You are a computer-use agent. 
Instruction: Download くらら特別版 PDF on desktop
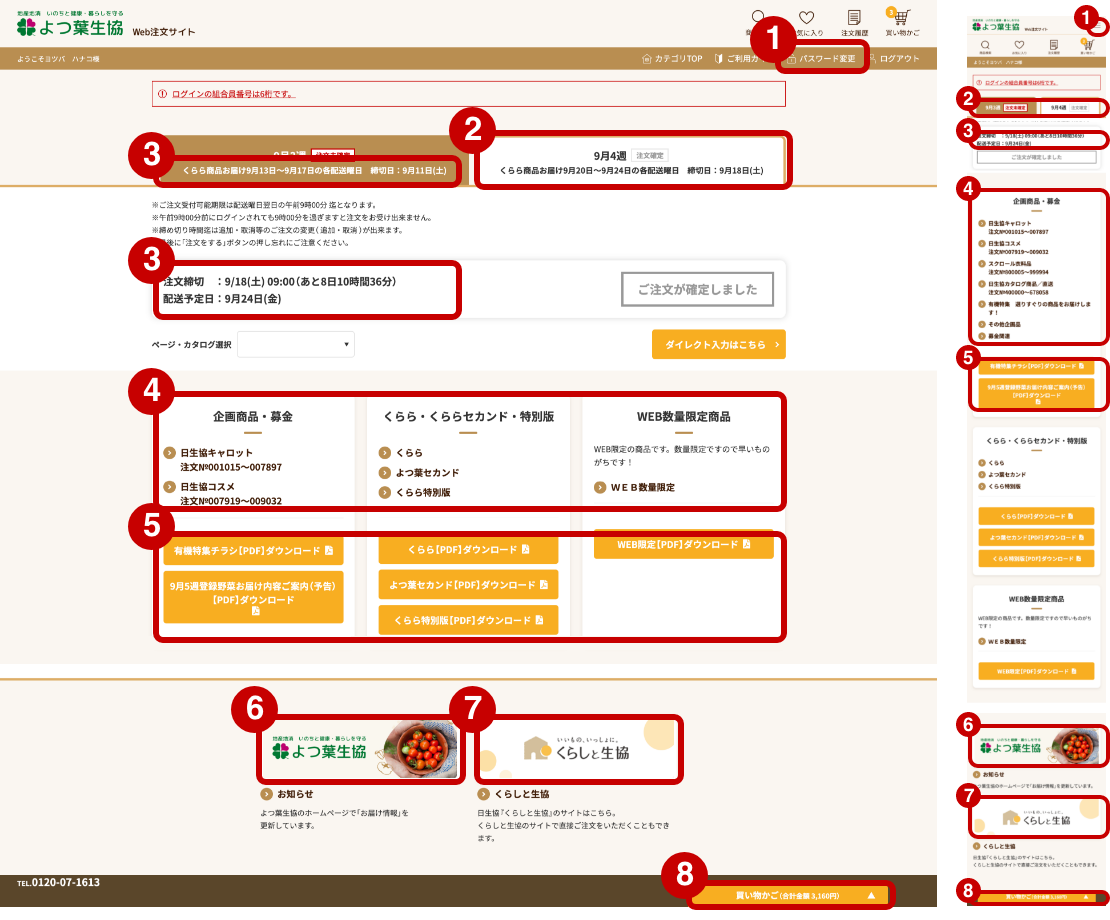click(468, 620)
